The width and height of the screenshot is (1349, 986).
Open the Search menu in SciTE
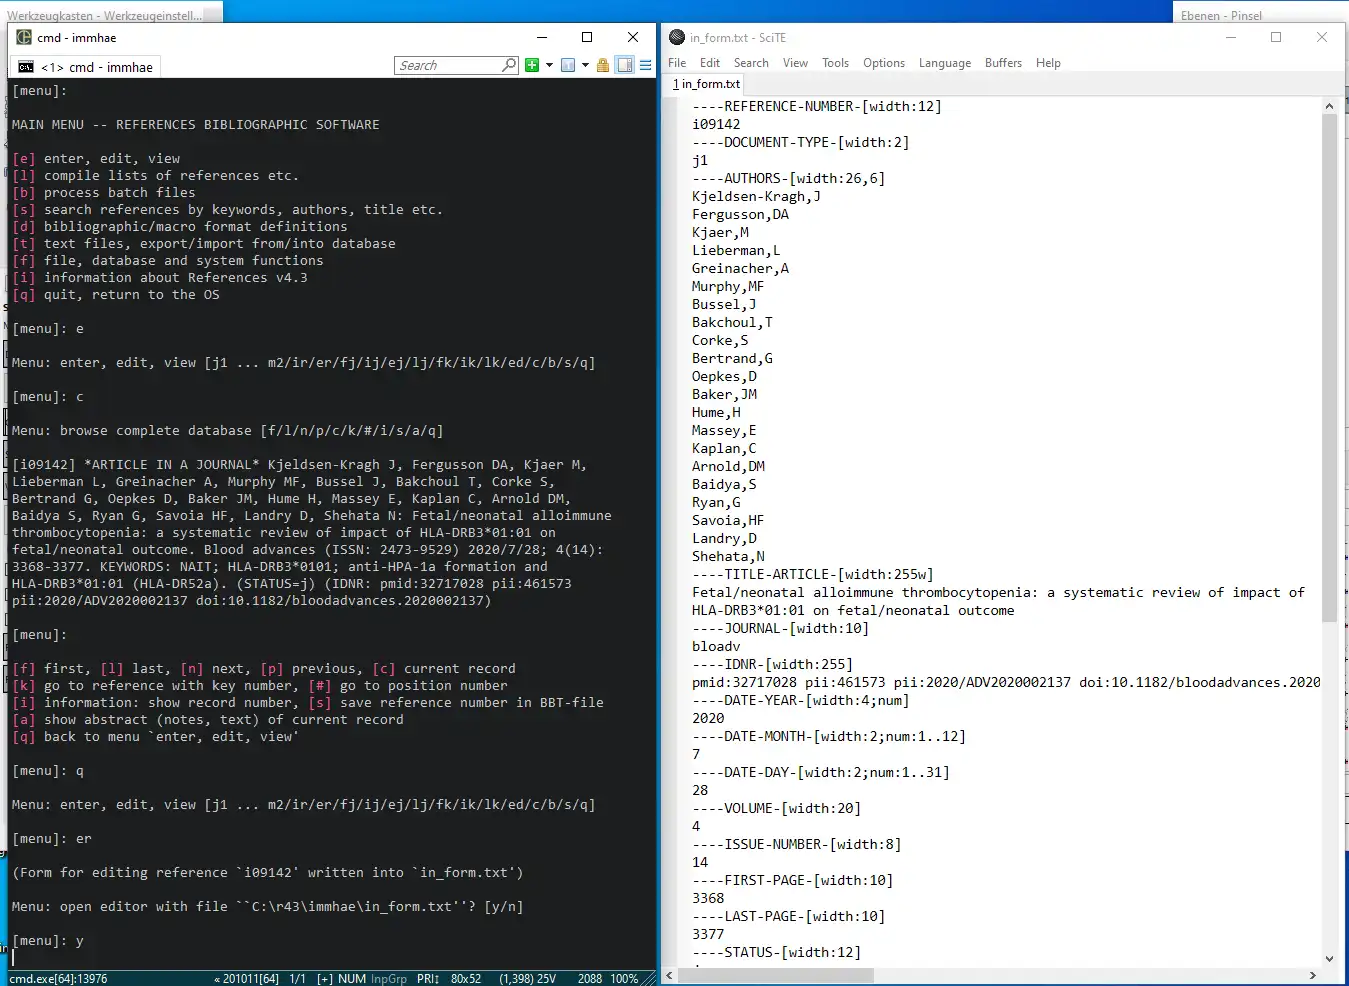tap(751, 63)
